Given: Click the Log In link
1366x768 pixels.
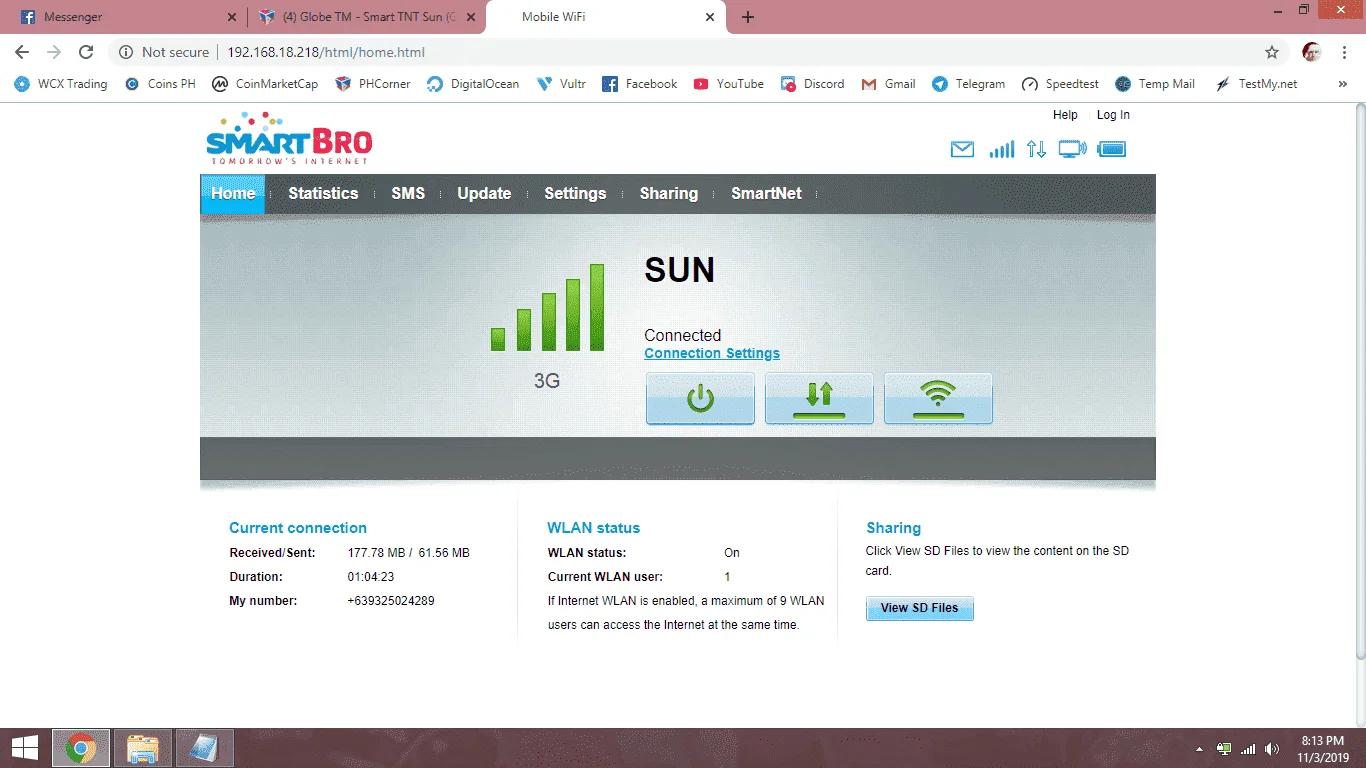Looking at the screenshot, I should [x=1113, y=115].
